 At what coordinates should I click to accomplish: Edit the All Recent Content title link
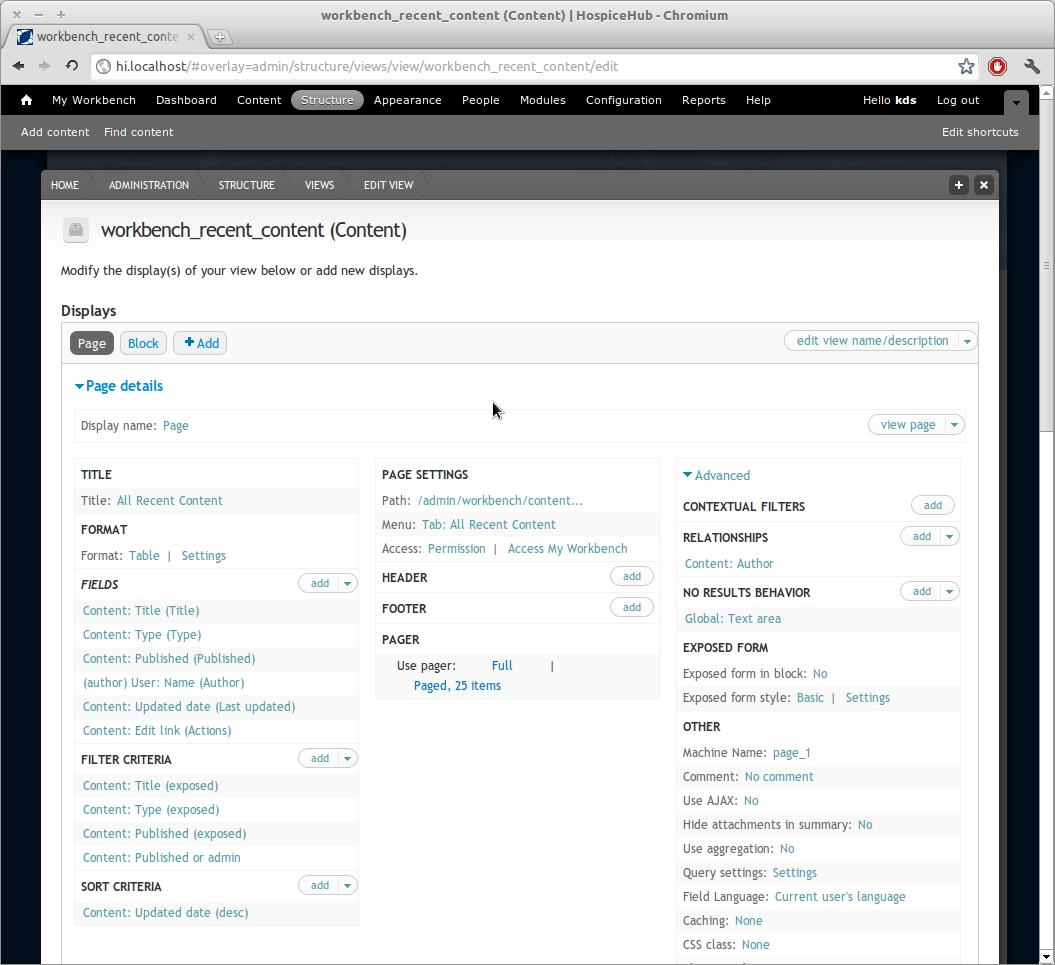coord(170,501)
